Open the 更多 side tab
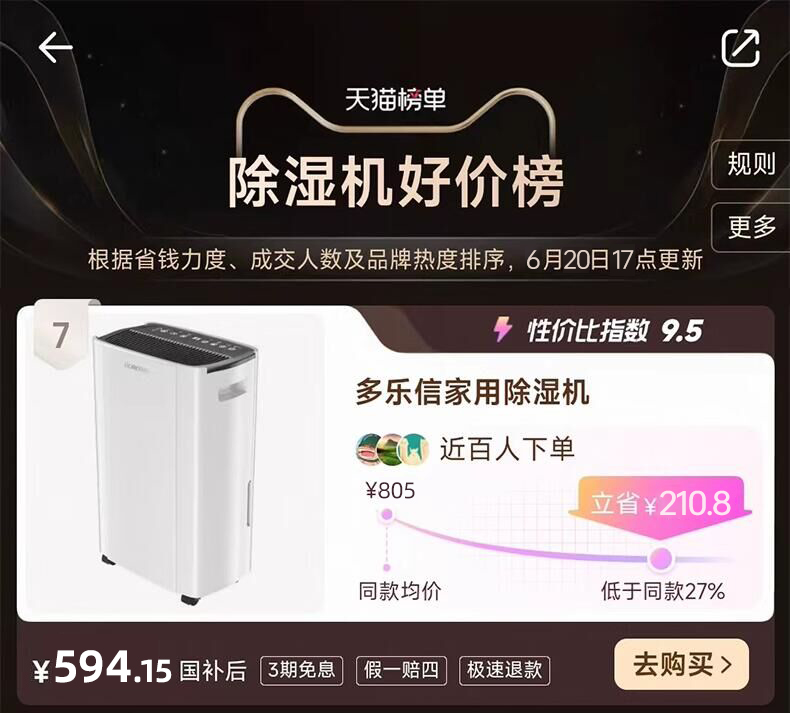This screenshot has width=790, height=713. pos(751,227)
